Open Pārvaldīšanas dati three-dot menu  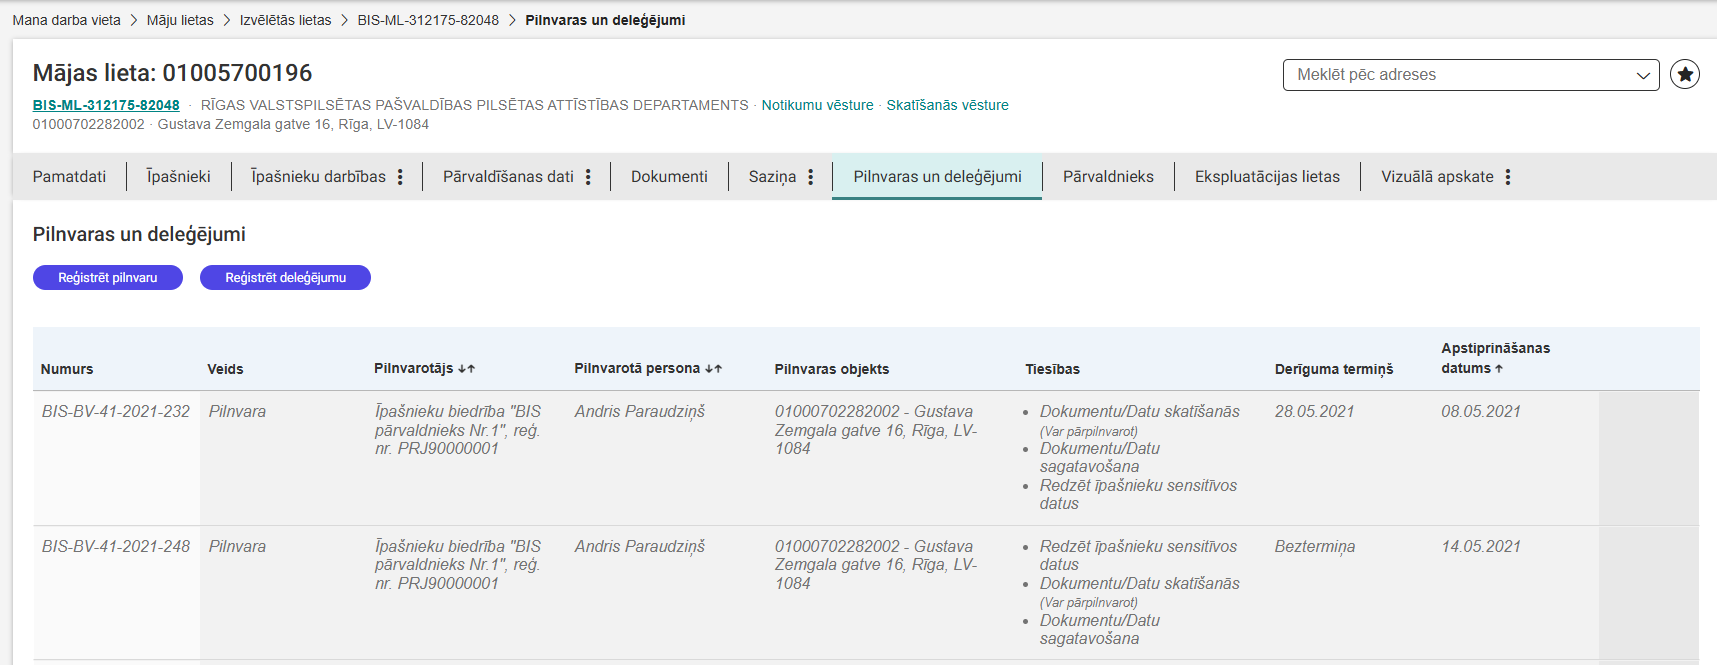point(588,177)
